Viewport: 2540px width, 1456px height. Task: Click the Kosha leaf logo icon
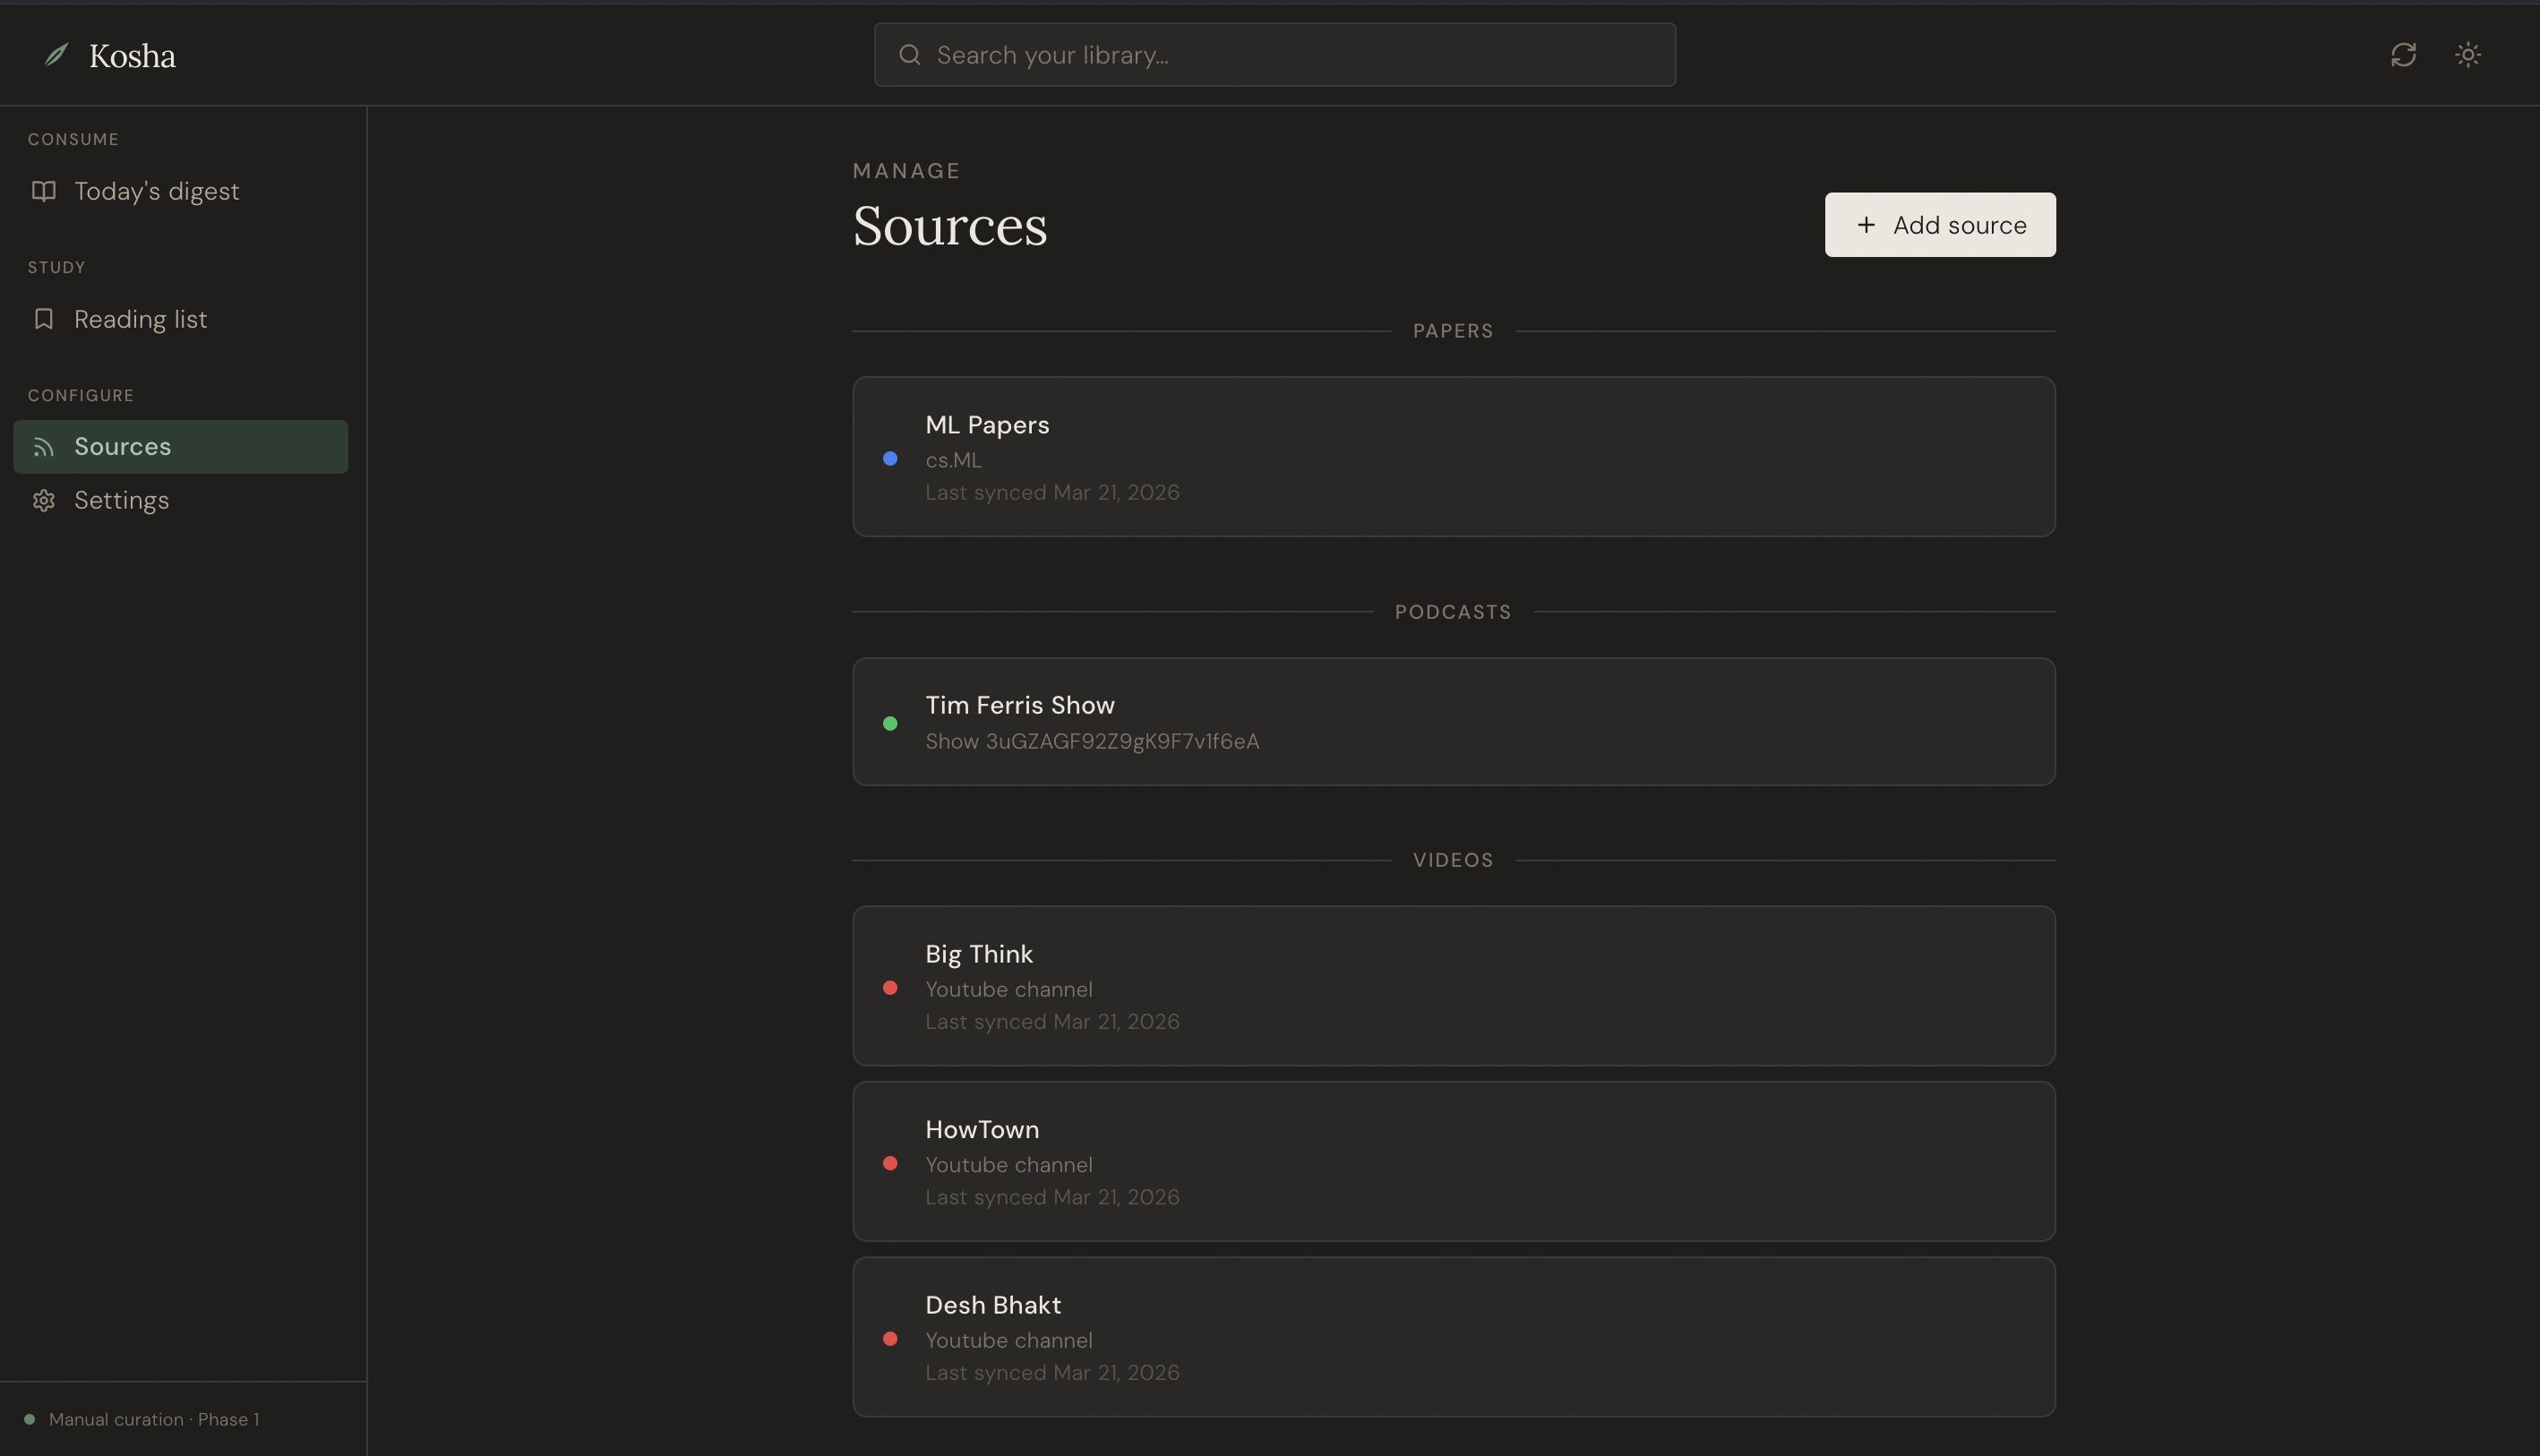tap(57, 54)
